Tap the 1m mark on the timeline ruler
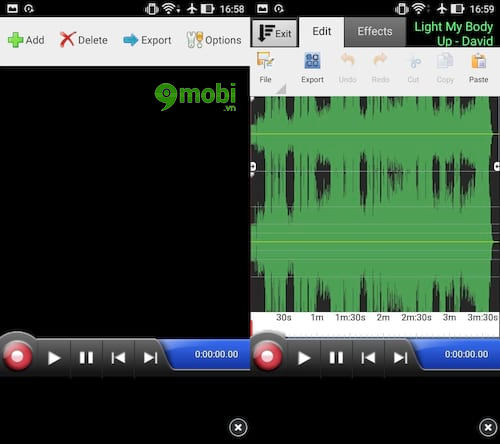The height and width of the screenshot is (444, 500). point(317,317)
